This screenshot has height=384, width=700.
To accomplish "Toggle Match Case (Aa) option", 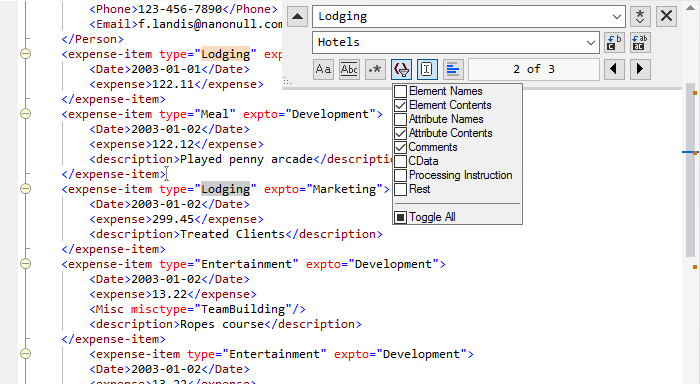I will click(x=323, y=69).
